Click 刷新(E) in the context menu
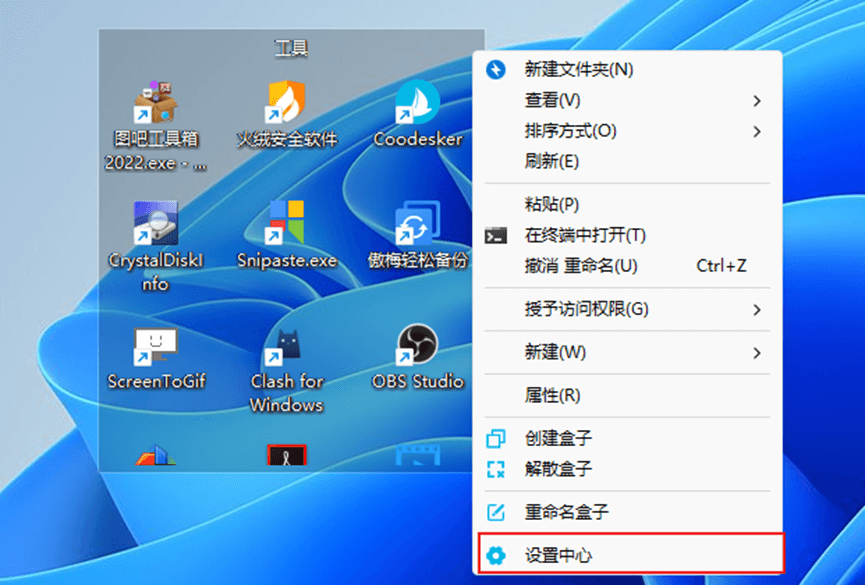865x585 pixels. click(552, 161)
